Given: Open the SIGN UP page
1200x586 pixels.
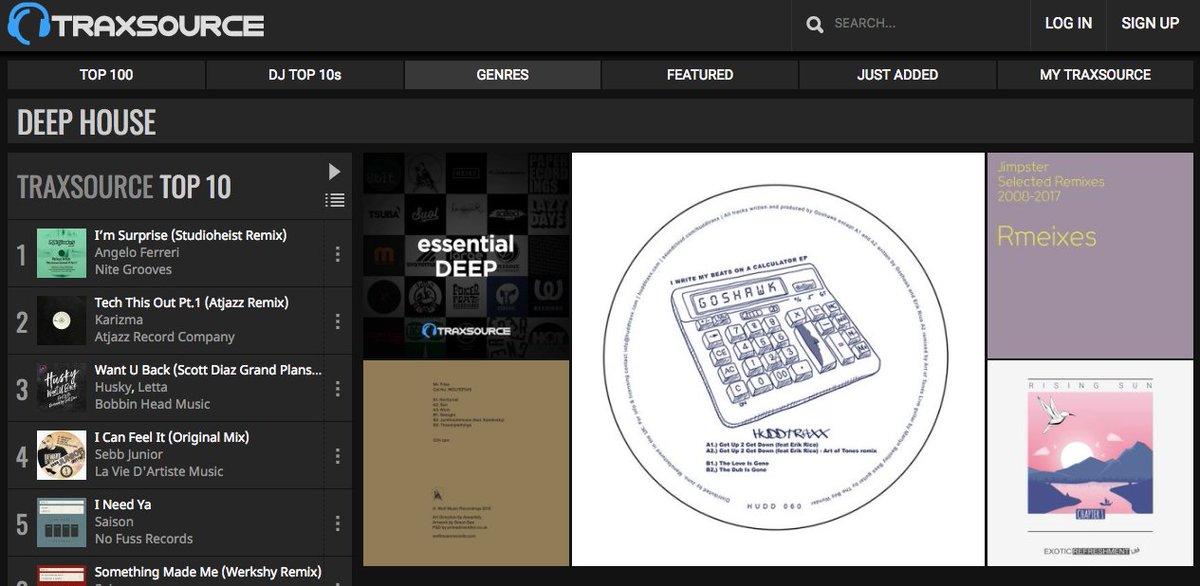Looking at the screenshot, I should pyautogui.click(x=1150, y=23).
